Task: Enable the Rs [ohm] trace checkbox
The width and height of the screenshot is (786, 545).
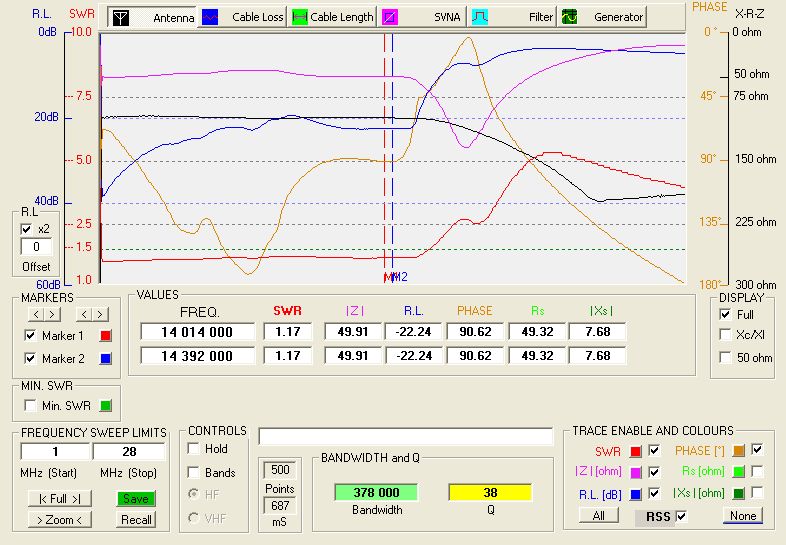Action: tap(758, 471)
